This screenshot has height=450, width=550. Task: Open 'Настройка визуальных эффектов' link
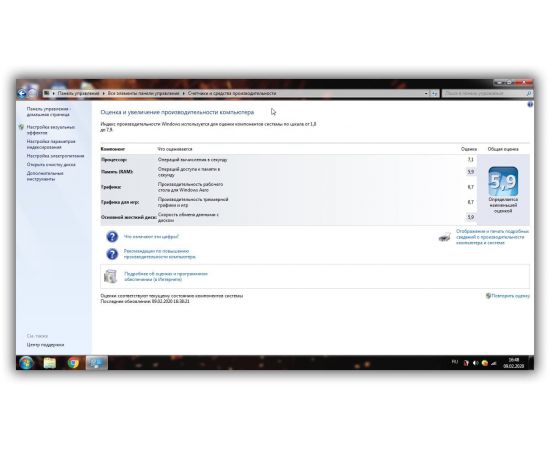51,130
